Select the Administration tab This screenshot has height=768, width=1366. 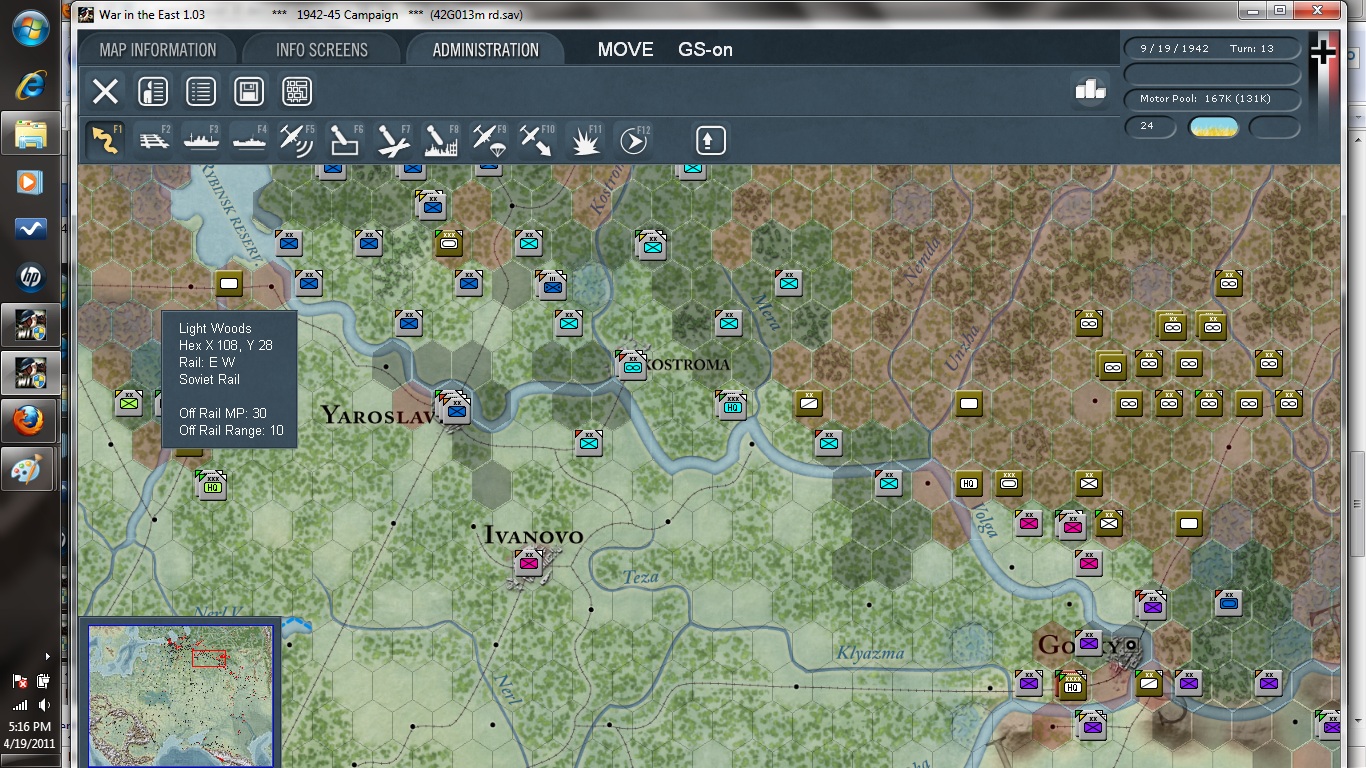[x=486, y=50]
